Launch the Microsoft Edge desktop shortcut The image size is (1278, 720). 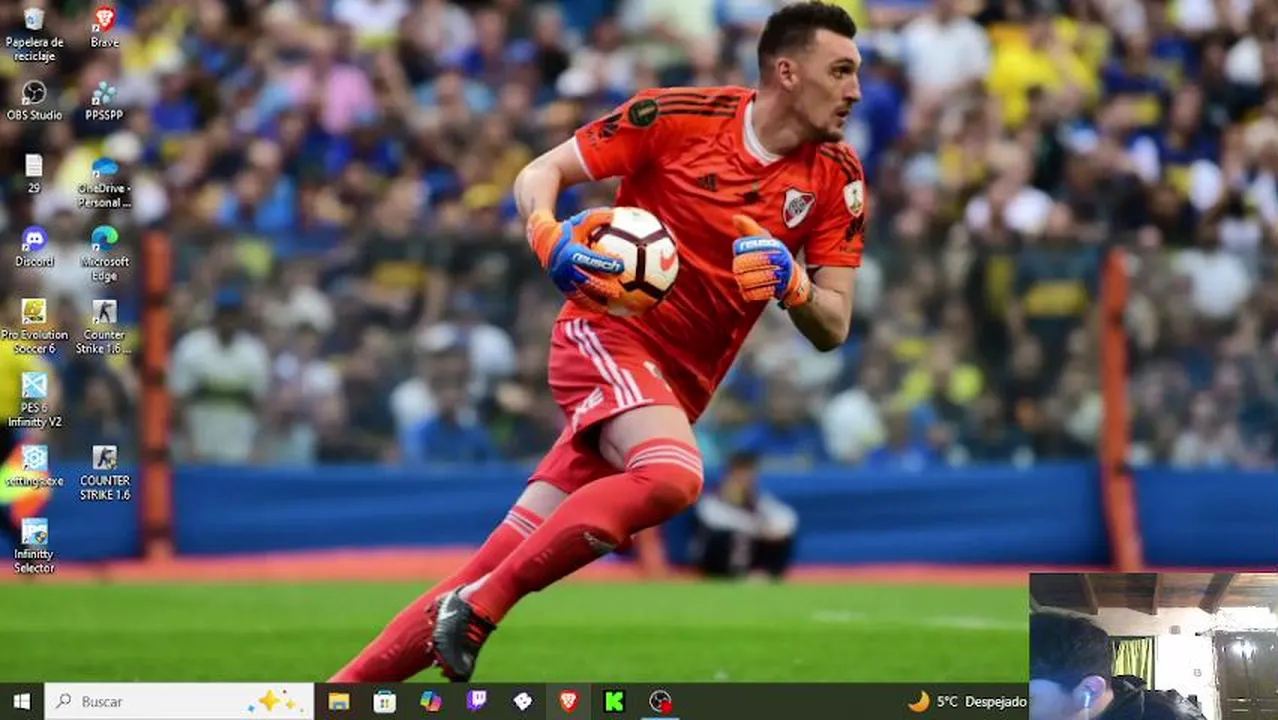click(104, 254)
